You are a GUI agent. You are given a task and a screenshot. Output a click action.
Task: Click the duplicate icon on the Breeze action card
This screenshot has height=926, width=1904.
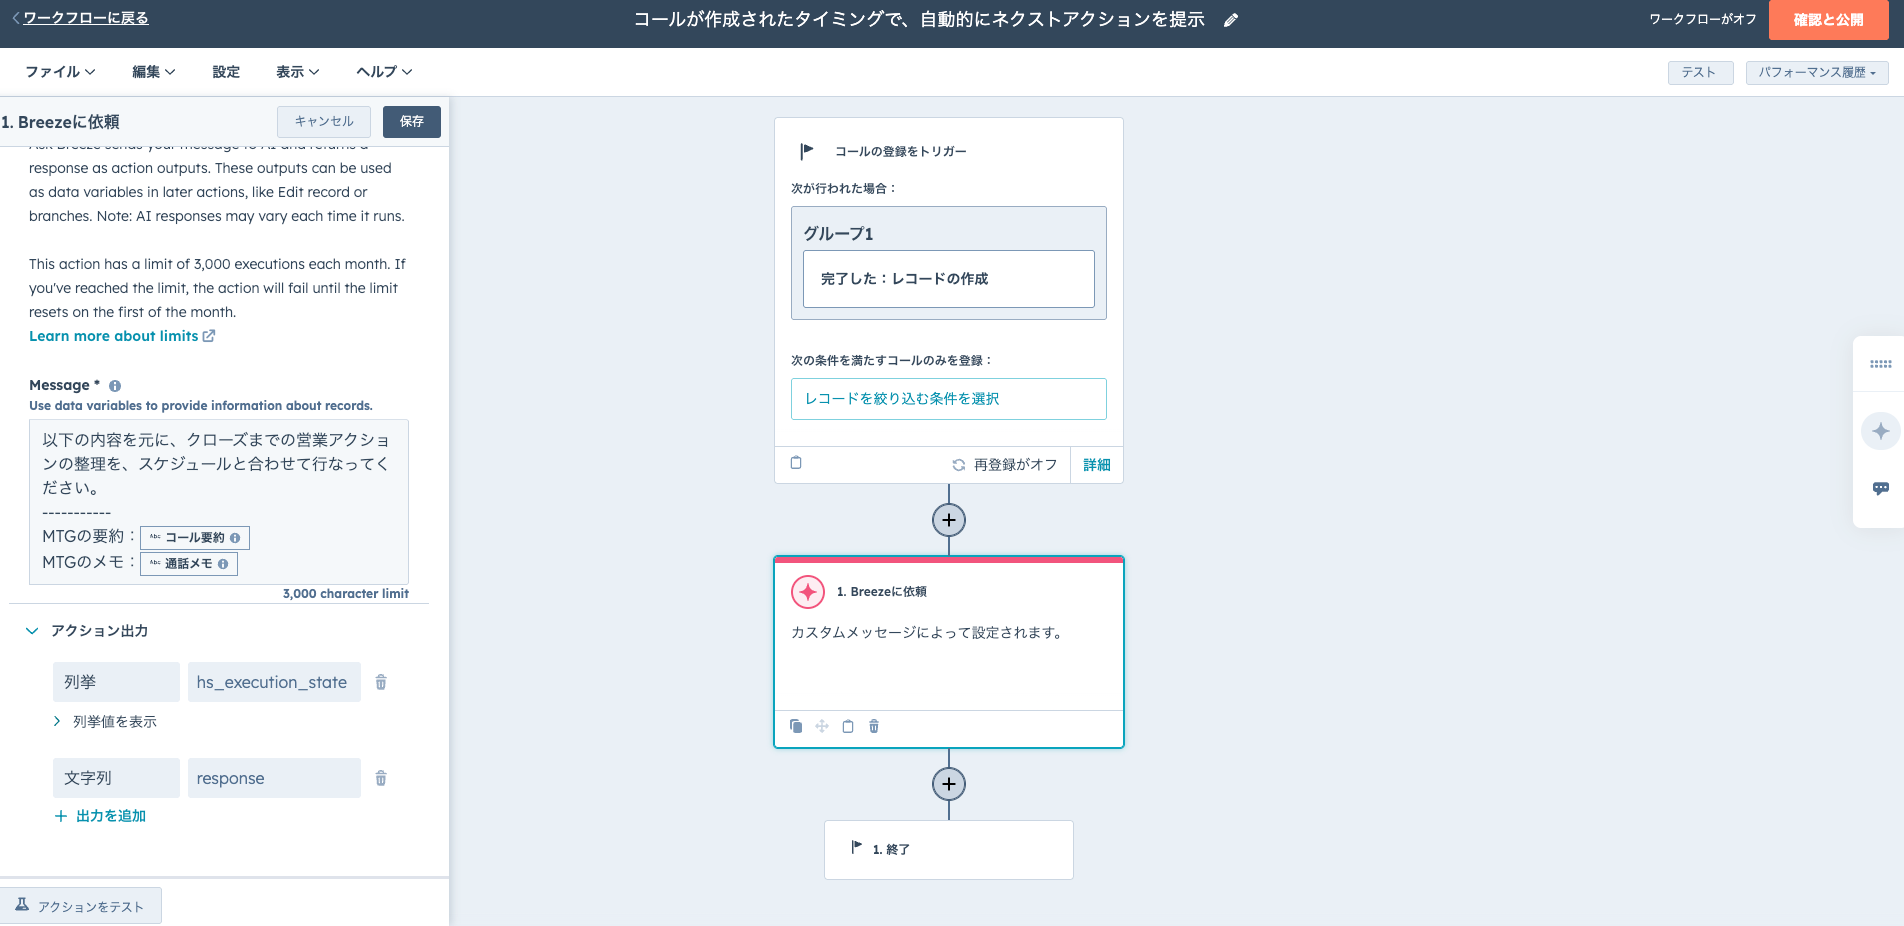pyautogui.click(x=796, y=726)
